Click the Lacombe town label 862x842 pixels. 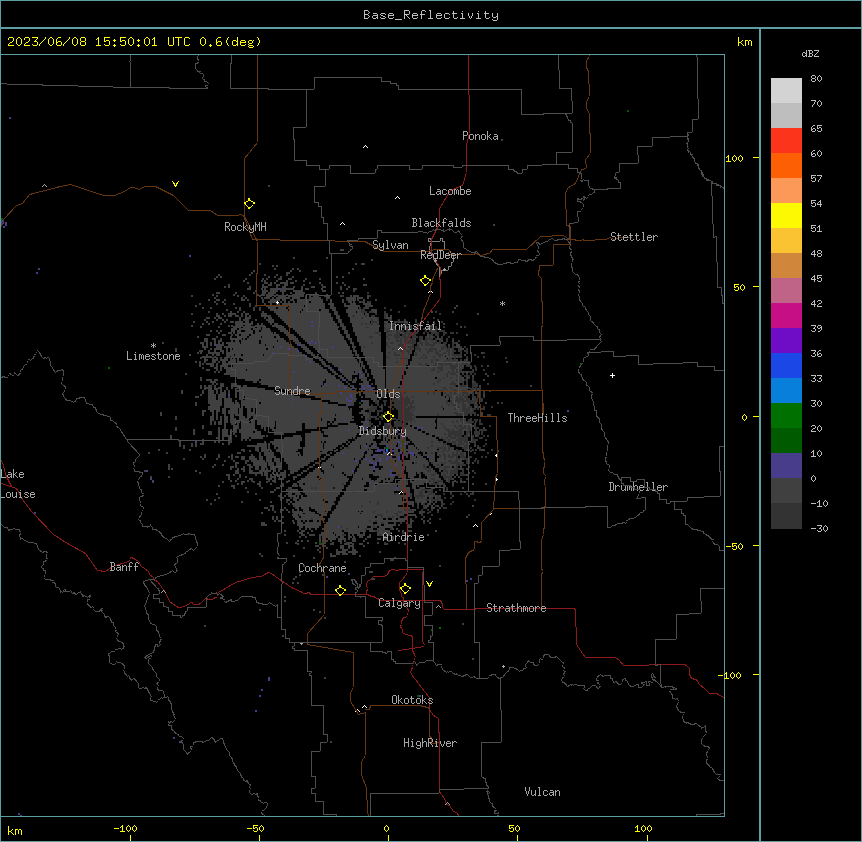(450, 191)
